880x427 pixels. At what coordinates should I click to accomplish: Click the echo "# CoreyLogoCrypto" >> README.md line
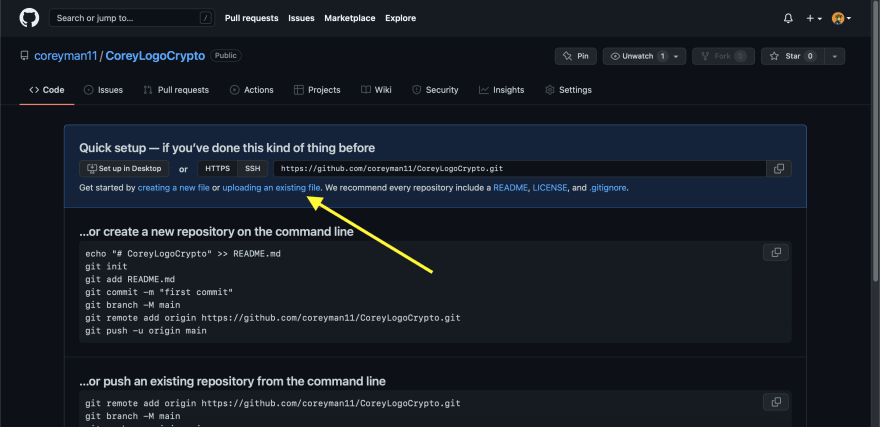pyautogui.click(x=183, y=254)
